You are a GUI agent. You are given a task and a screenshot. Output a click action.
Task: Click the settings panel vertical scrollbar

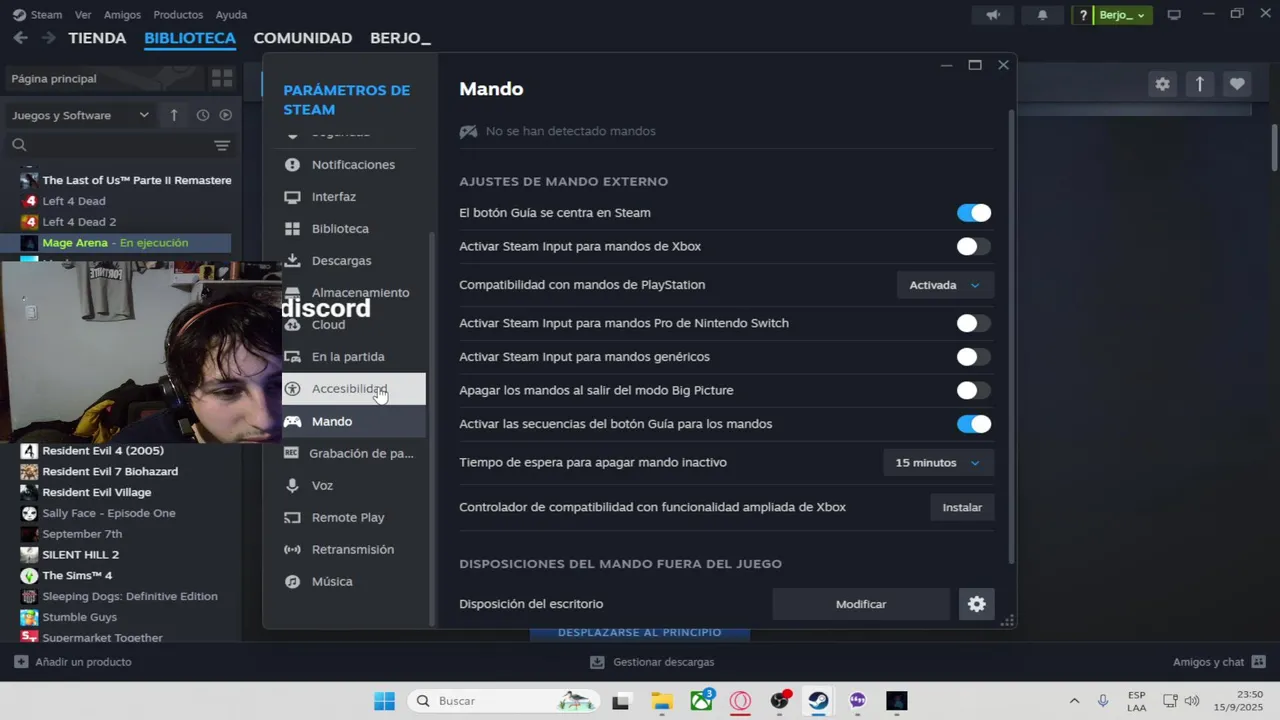1012,335
